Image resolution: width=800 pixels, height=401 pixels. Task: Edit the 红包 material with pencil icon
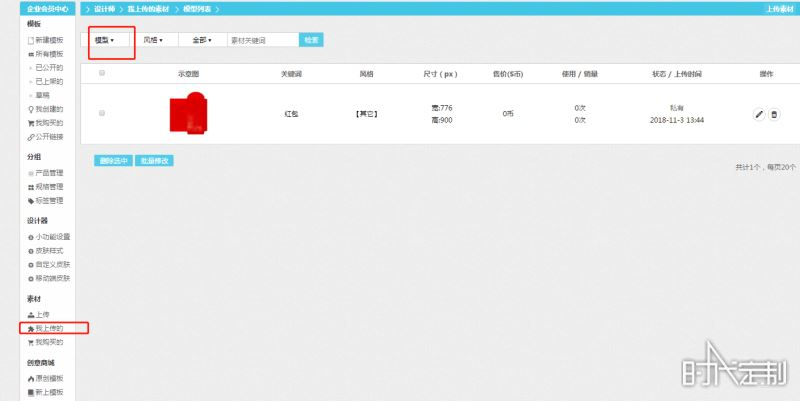tap(759, 114)
